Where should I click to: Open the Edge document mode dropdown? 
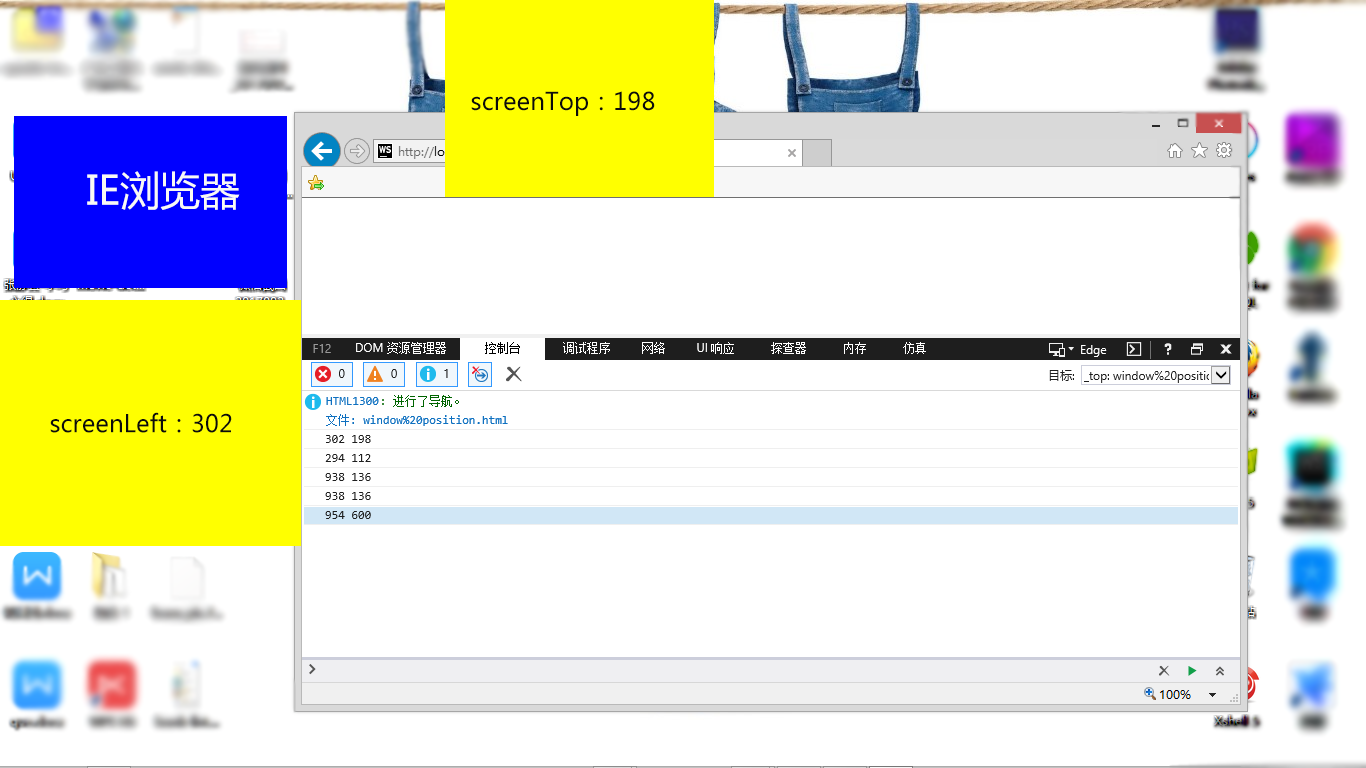tap(1078, 349)
